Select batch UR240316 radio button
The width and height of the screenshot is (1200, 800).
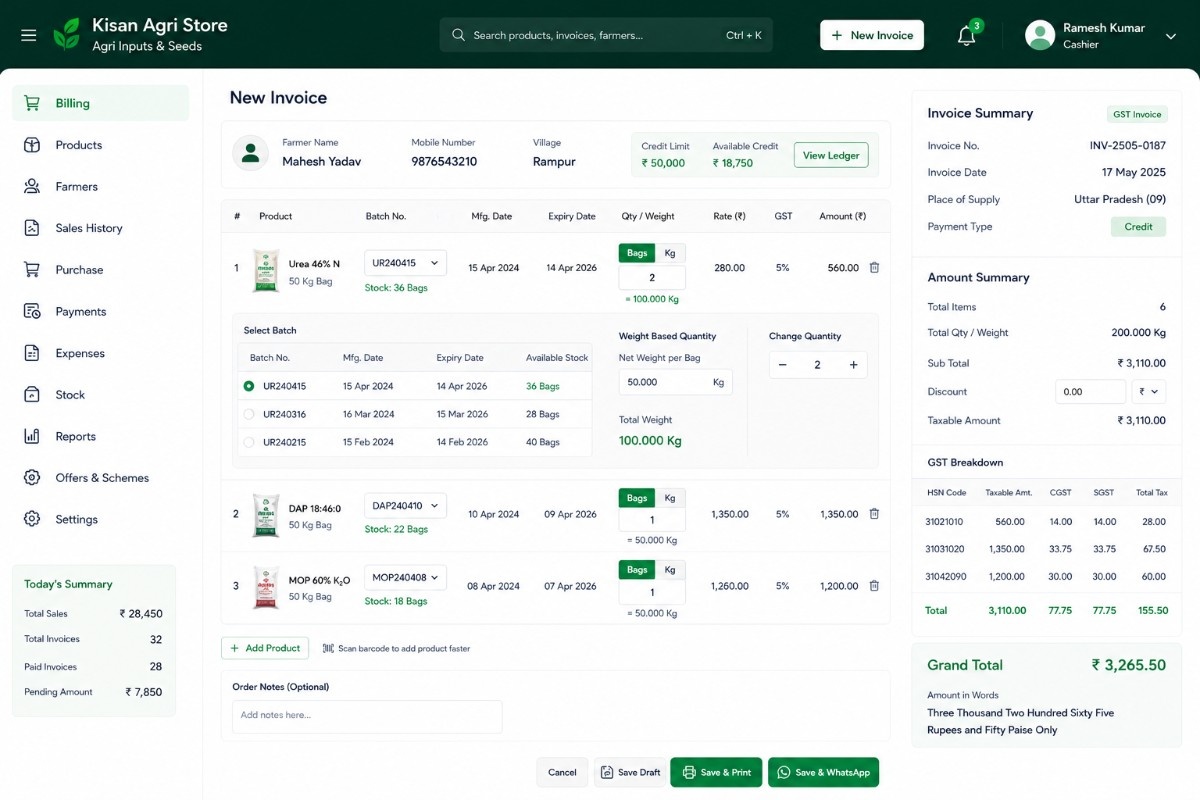click(249, 414)
